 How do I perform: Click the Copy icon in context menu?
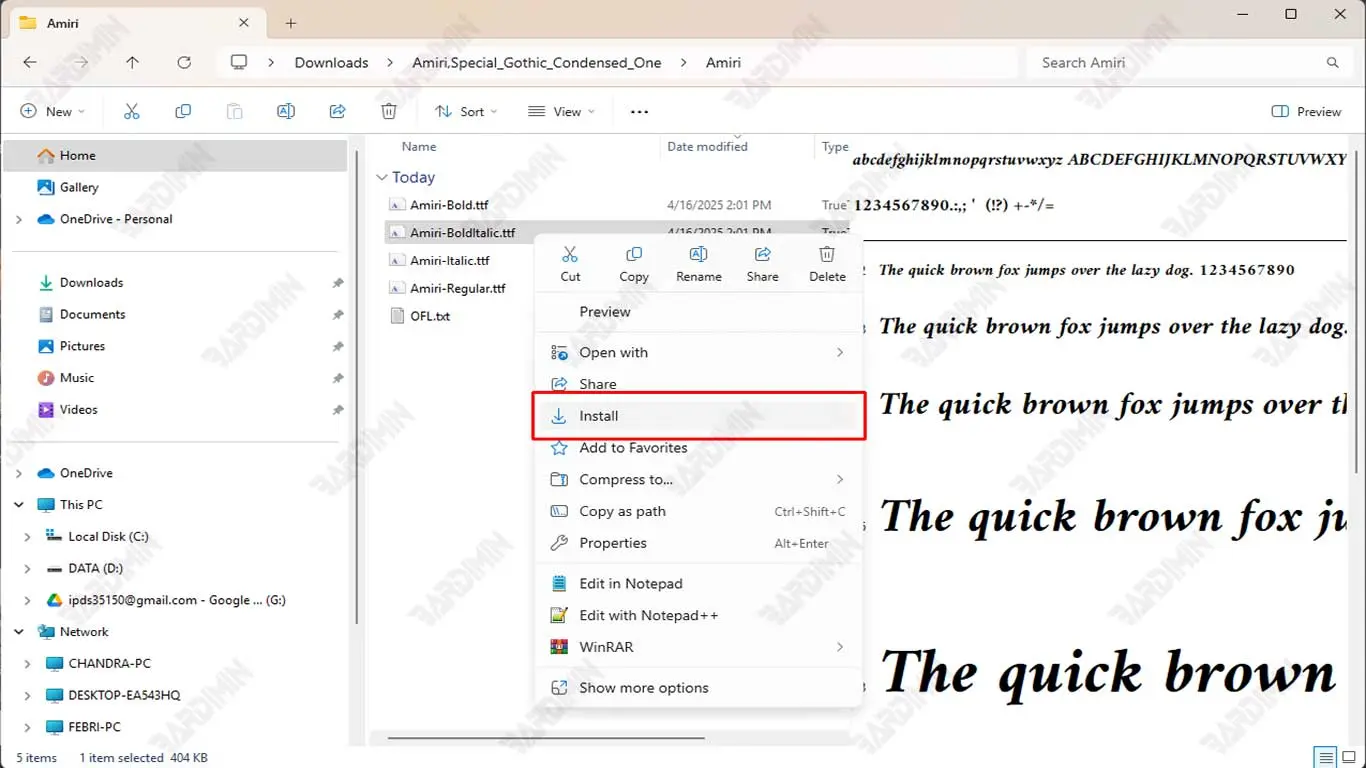633,255
